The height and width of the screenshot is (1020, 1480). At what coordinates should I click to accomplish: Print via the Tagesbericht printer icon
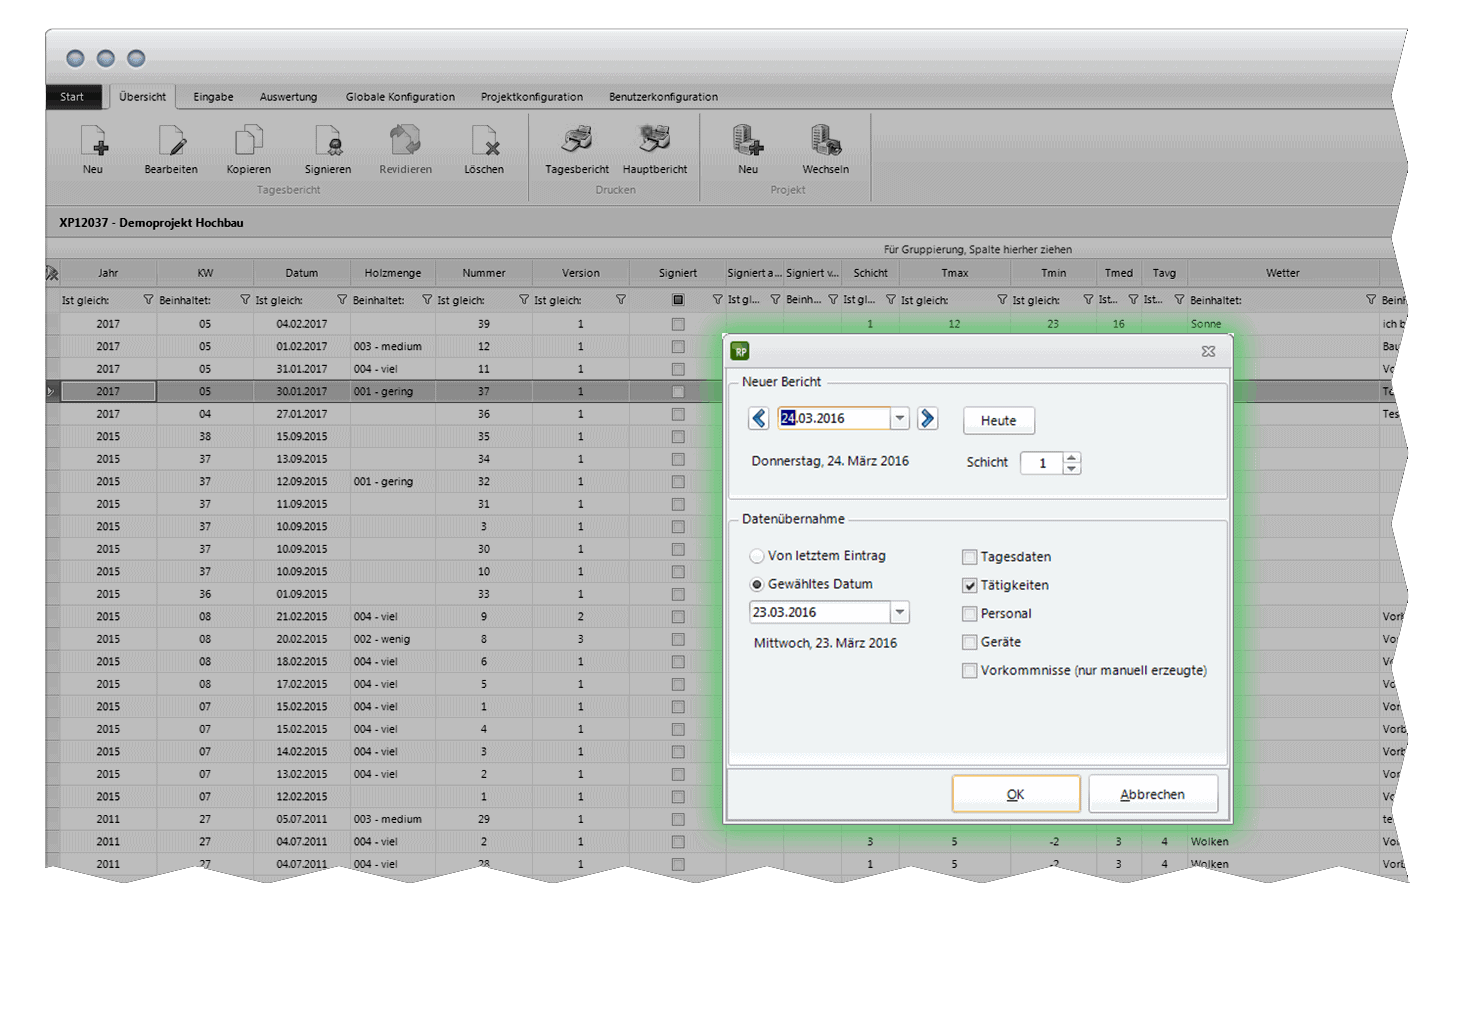click(x=577, y=141)
